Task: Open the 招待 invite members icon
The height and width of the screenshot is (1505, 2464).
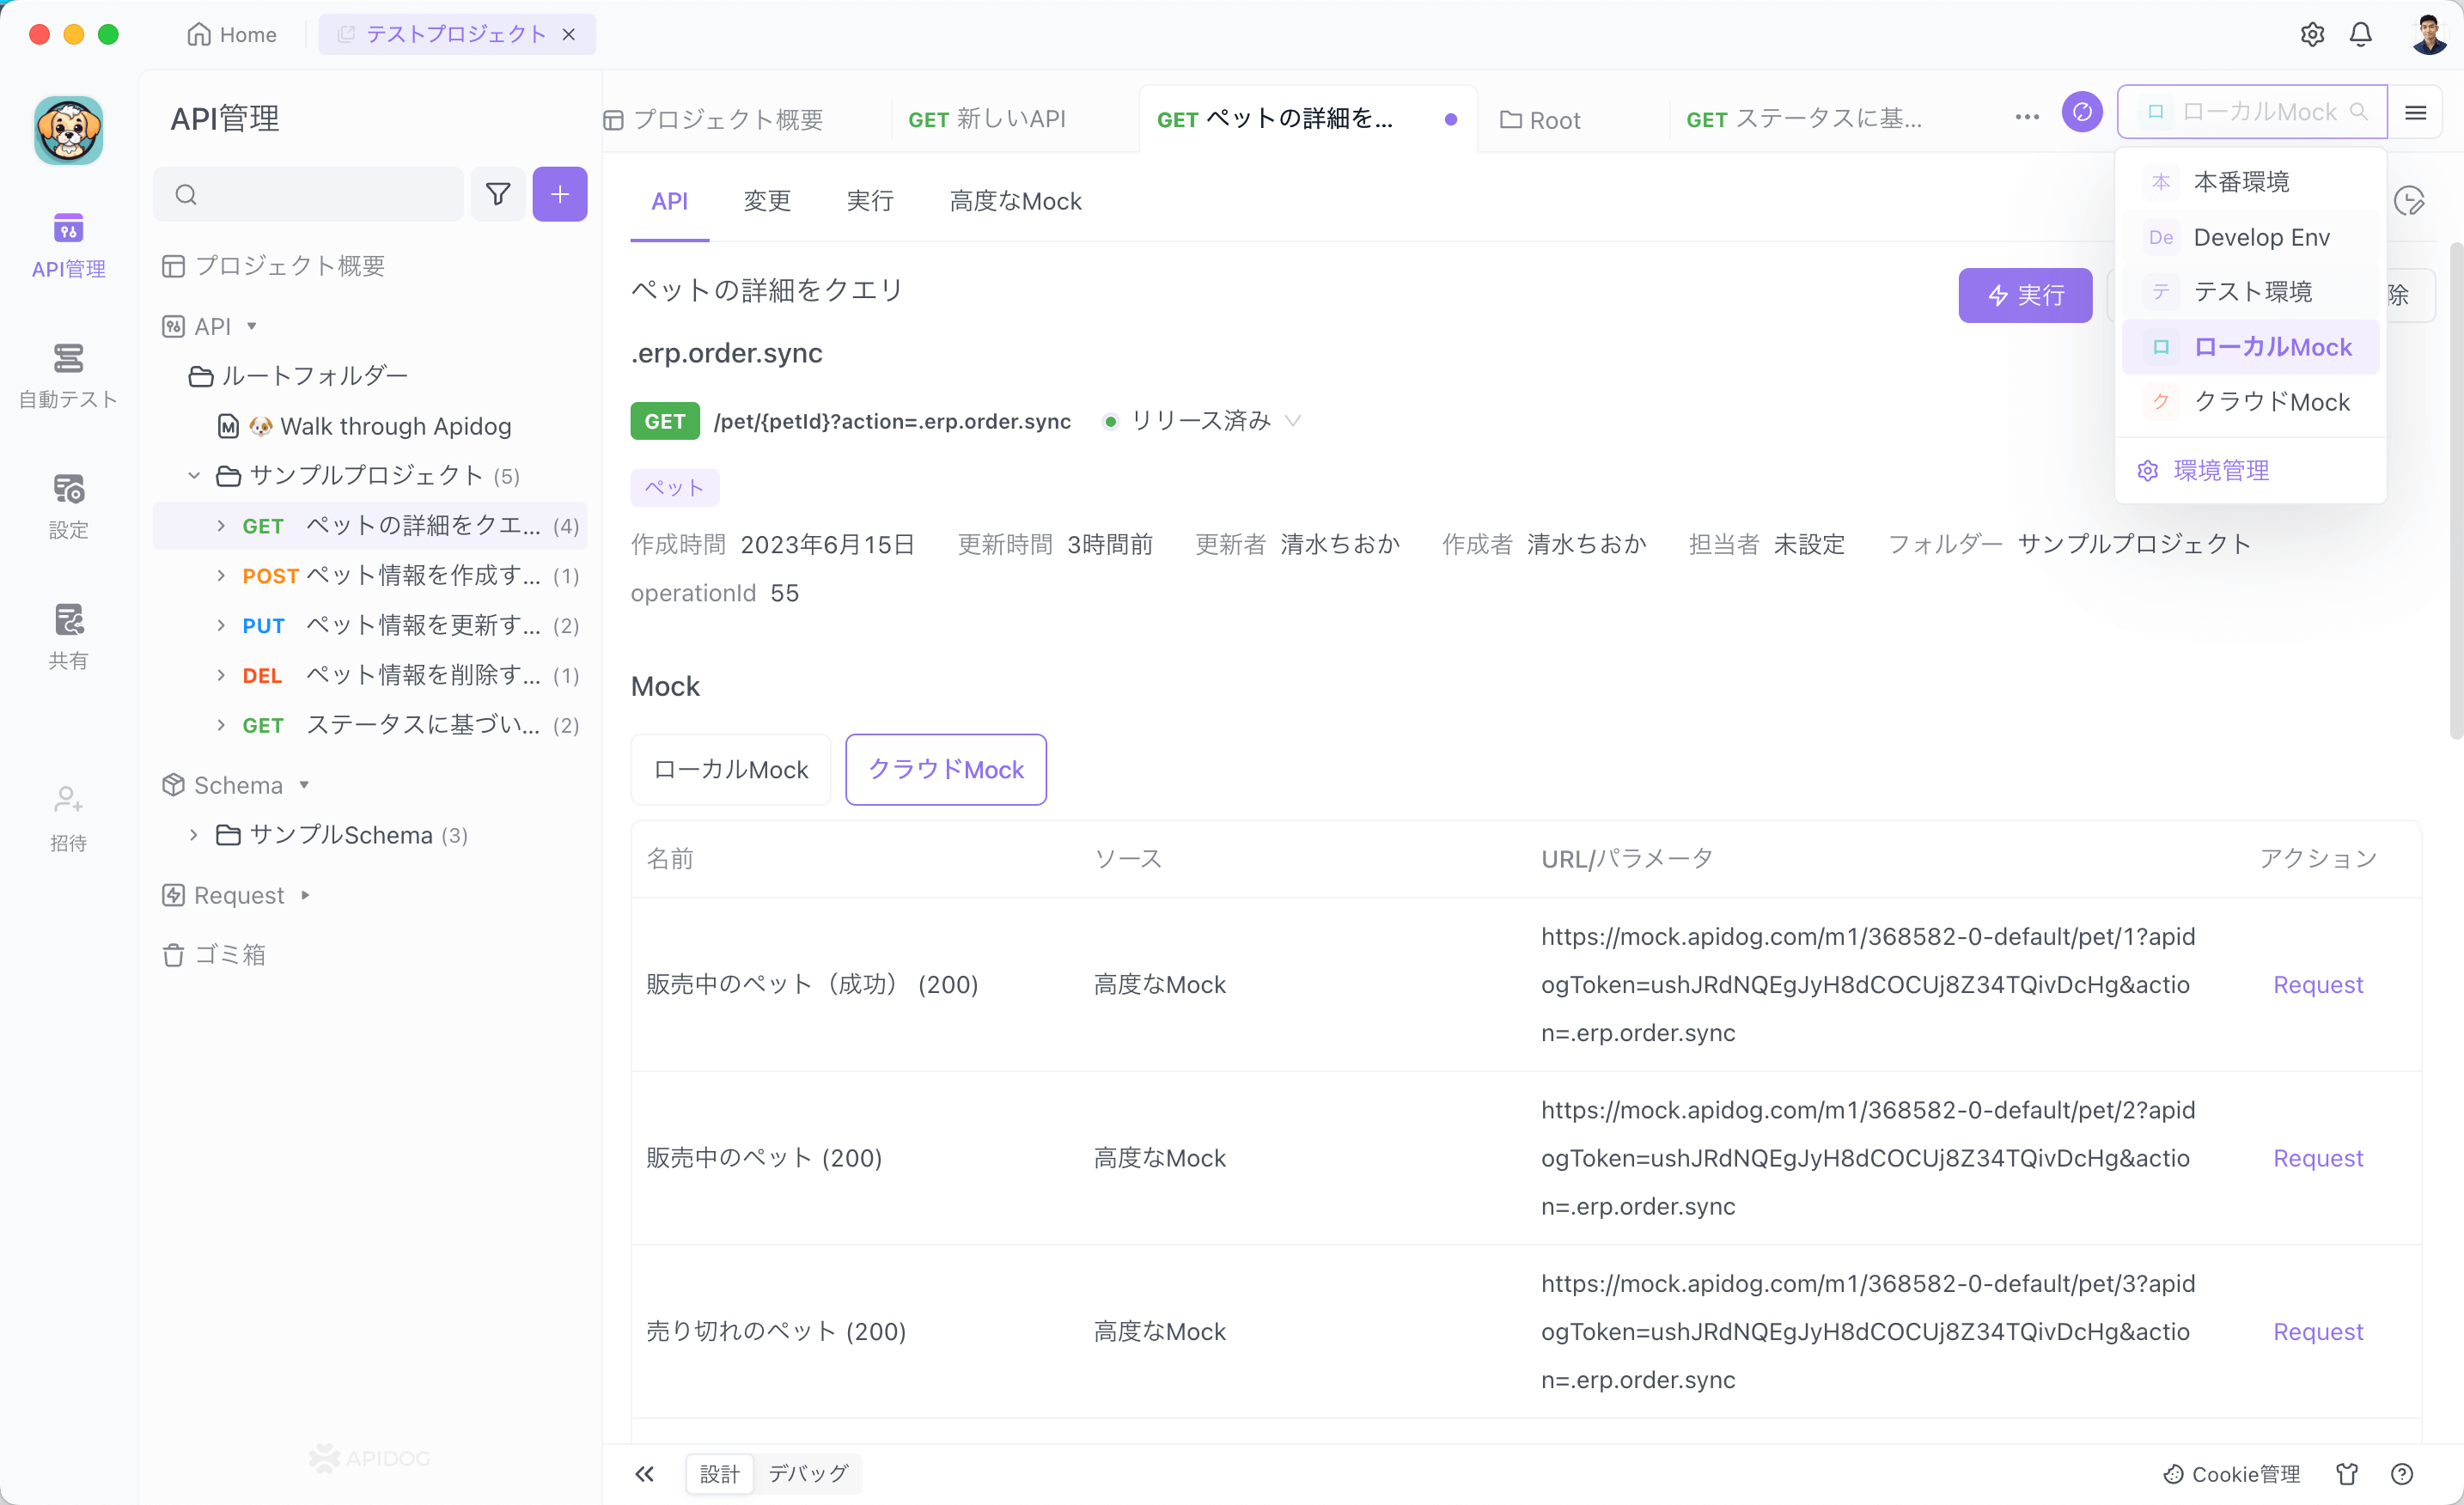Action: 68,818
